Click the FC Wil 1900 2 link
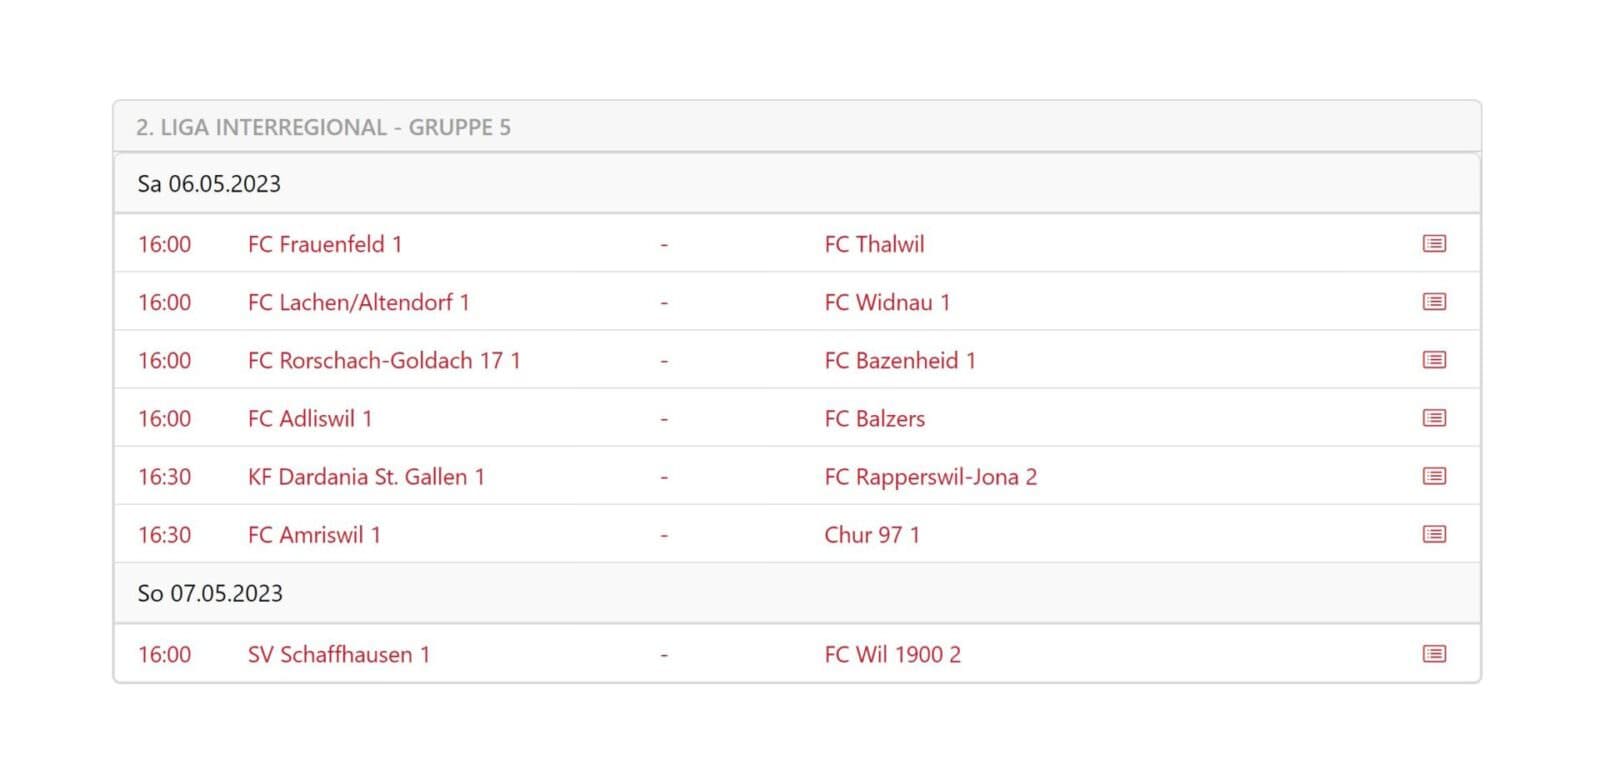This screenshot has width=1600, height=780. (892, 654)
